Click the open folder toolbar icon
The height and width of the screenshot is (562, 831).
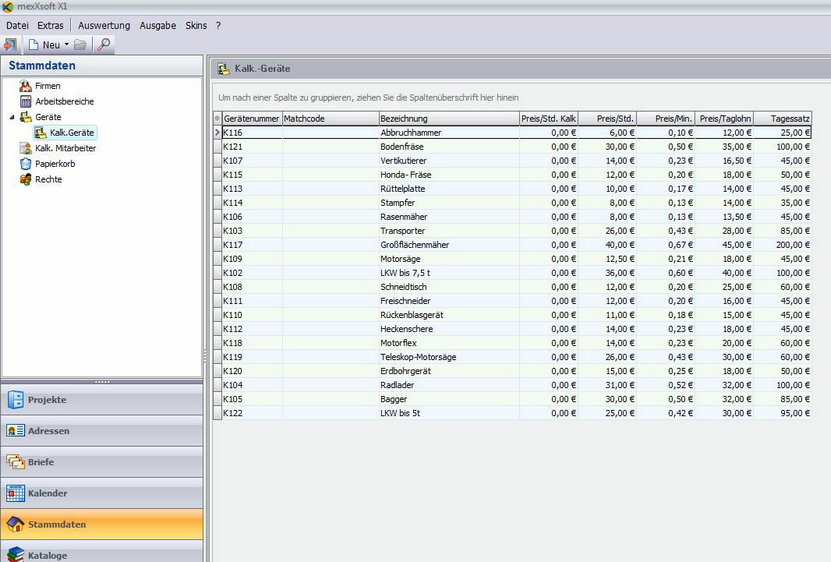point(80,45)
